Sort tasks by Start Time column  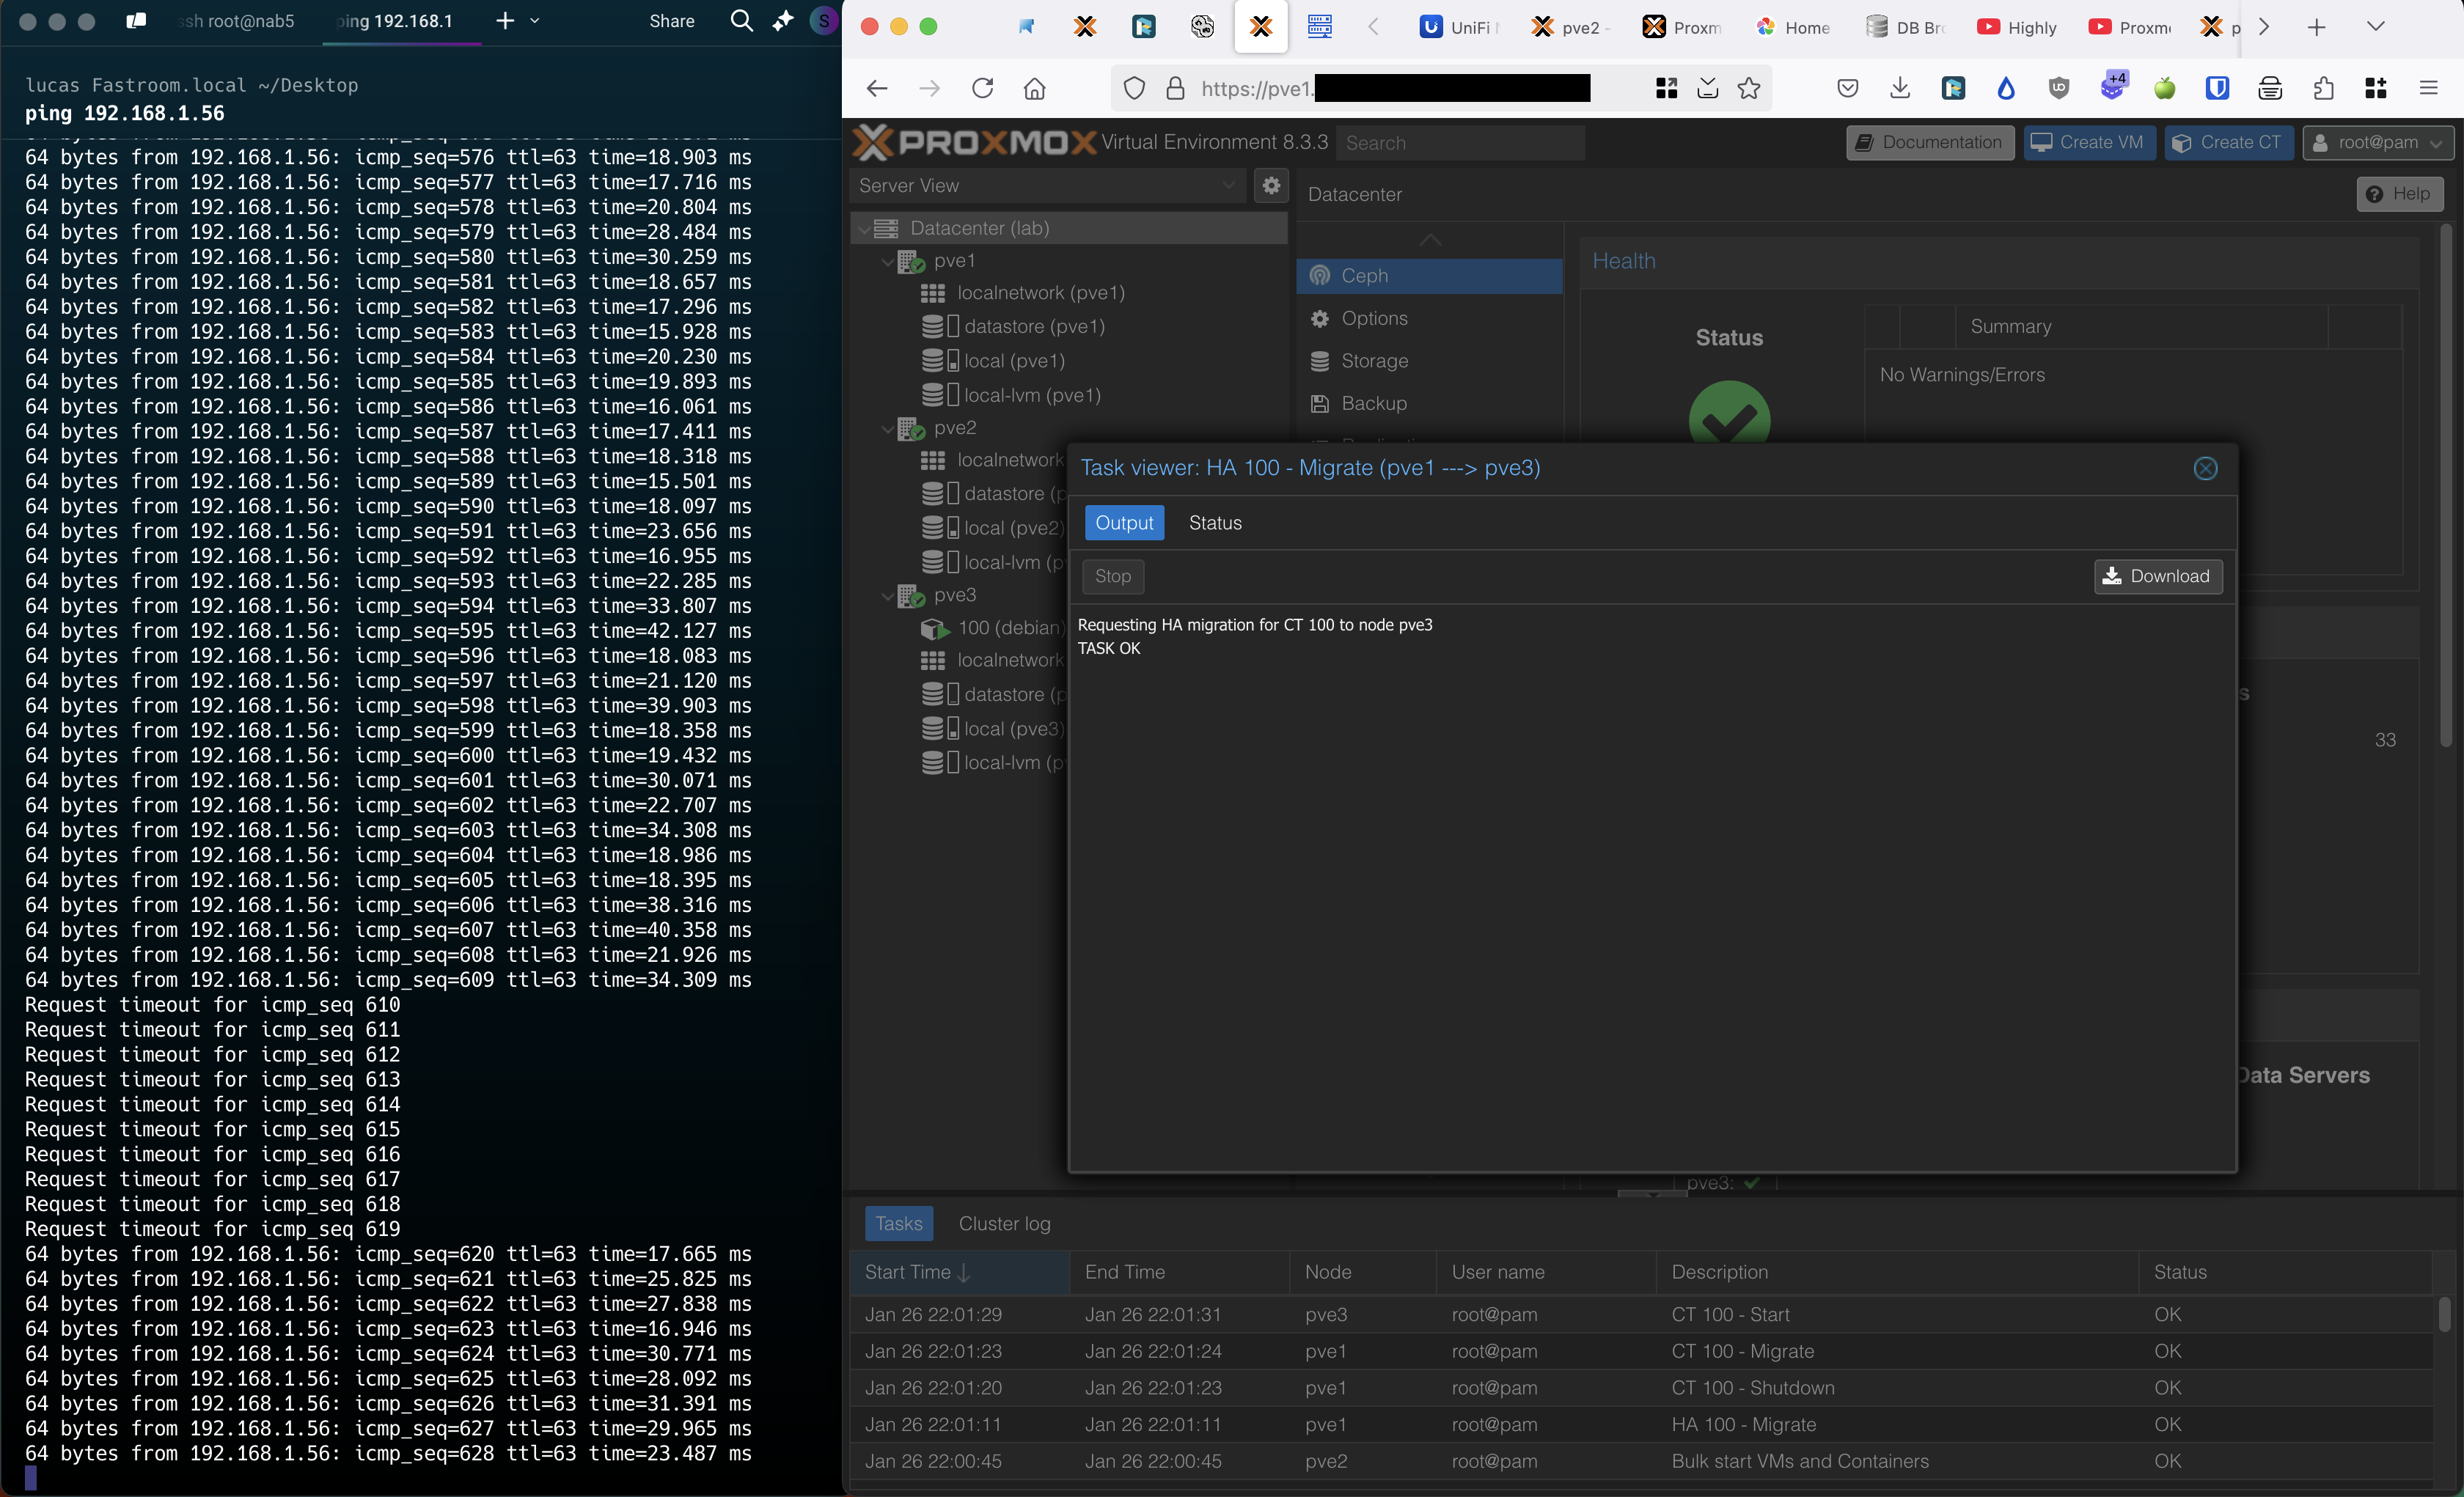point(960,1272)
